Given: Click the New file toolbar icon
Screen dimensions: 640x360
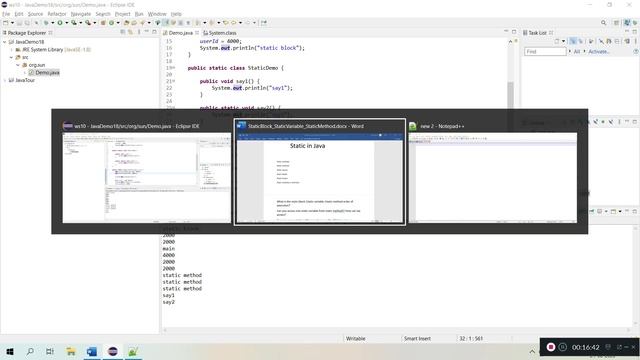Looking at the screenshot, I should (6, 23).
